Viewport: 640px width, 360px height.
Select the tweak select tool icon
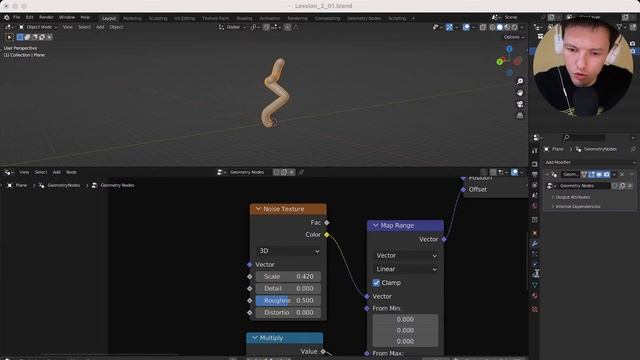(9, 37)
